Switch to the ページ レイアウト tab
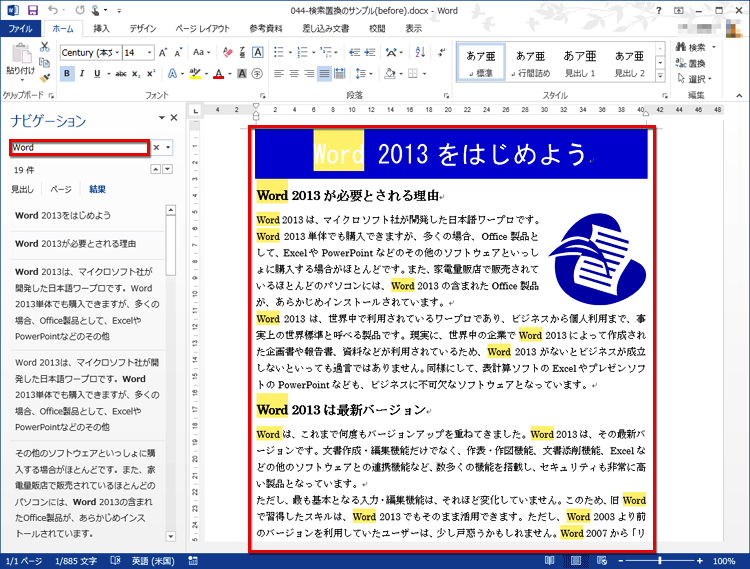The image size is (750, 569). pos(202,29)
